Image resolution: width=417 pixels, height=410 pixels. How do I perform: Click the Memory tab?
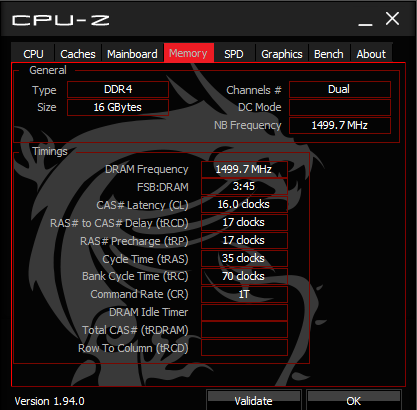click(188, 53)
